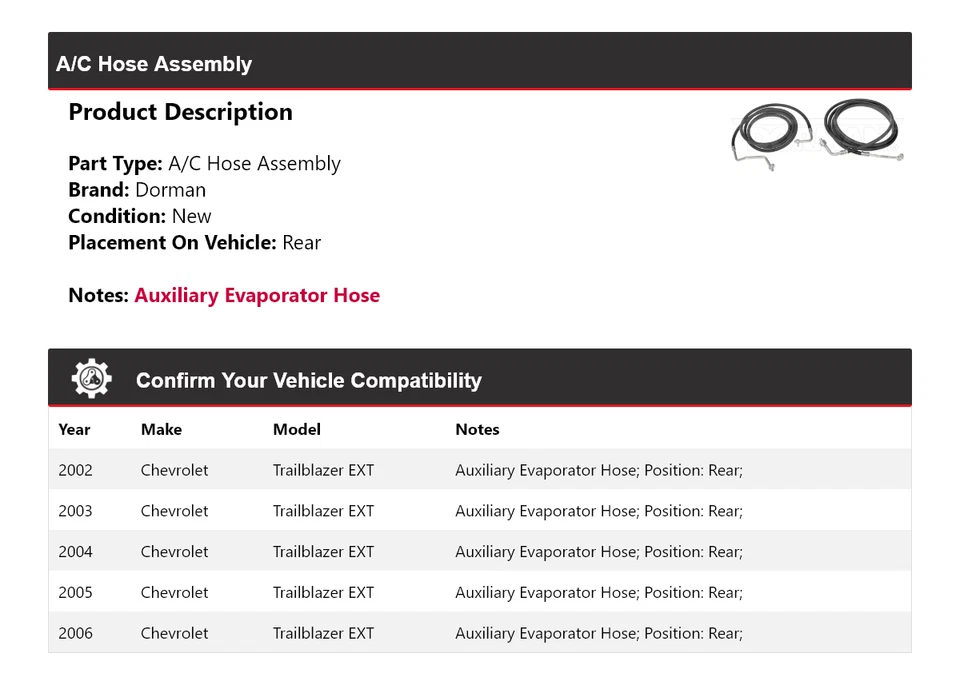The height and width of the screenshot is (685, 960).
Task: Click Chevrolet in the 2006 row
Action: (174, 633)
